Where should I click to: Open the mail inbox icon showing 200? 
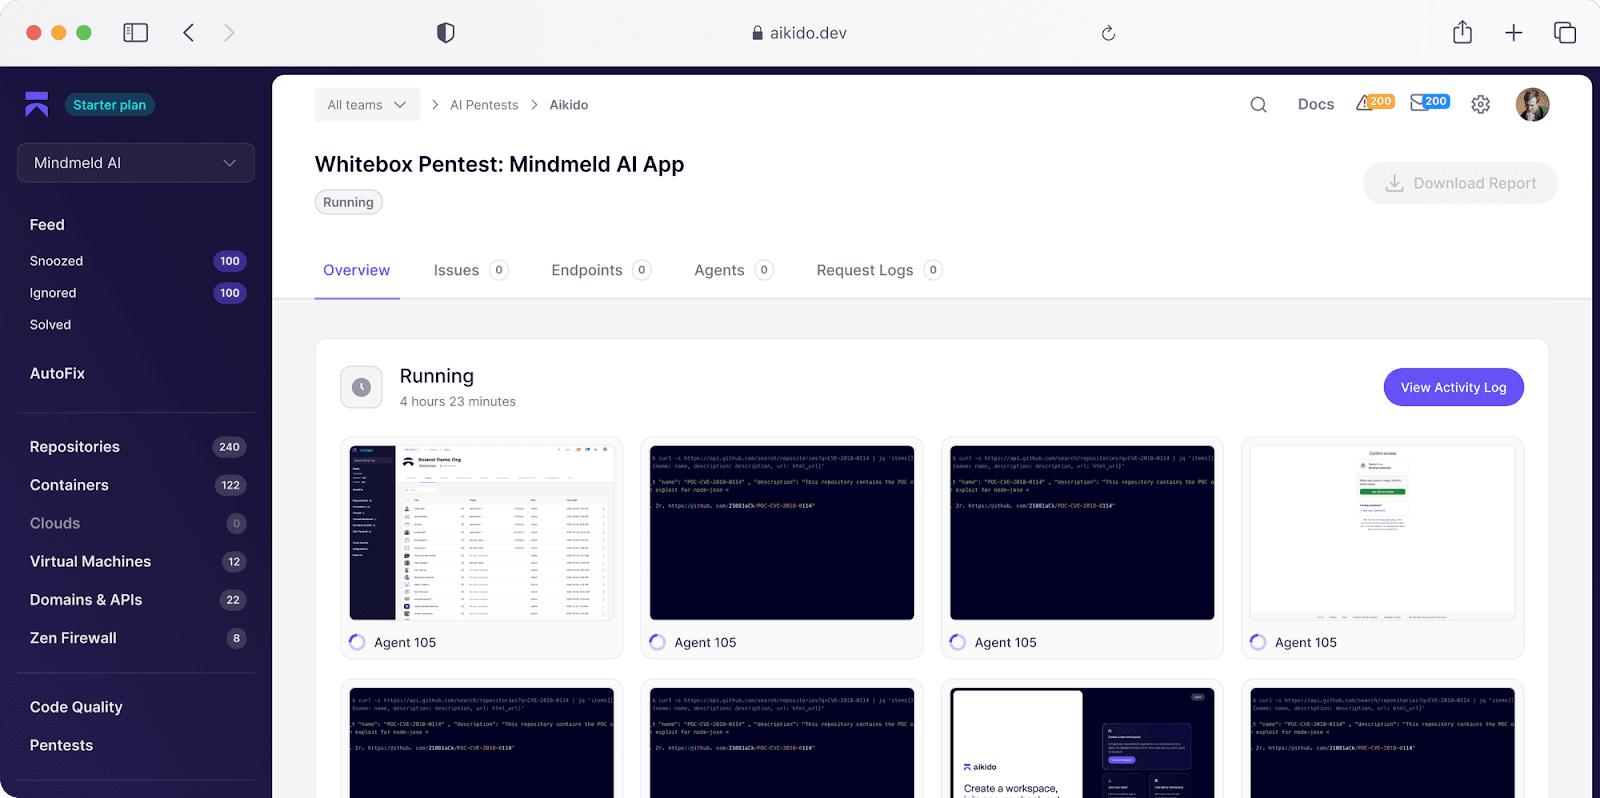pyautogui.click(x=1430, y=102)
